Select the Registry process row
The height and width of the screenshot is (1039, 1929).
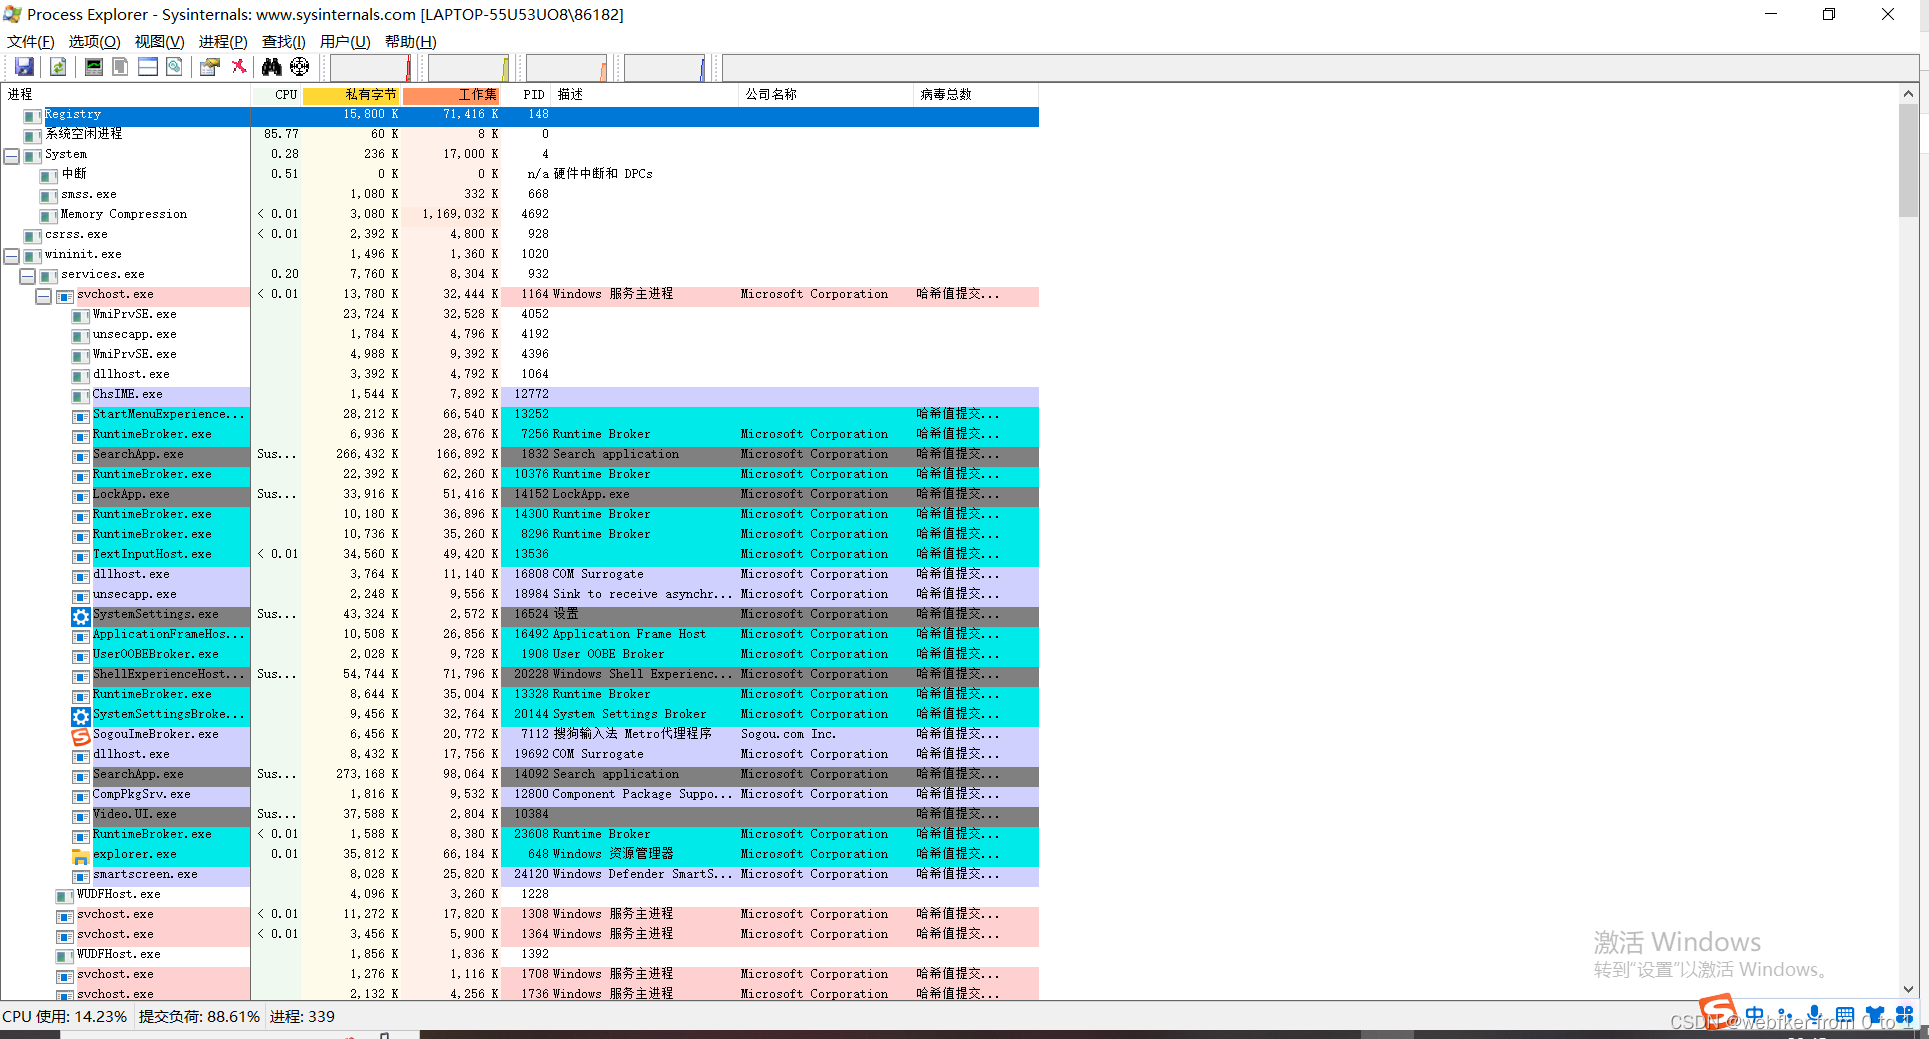coord(520,116)
